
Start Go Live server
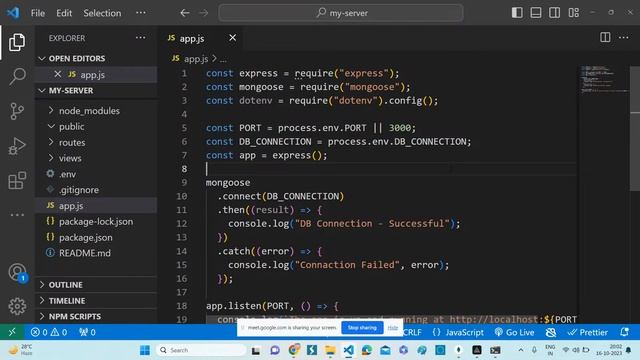(x=514, y=332)
